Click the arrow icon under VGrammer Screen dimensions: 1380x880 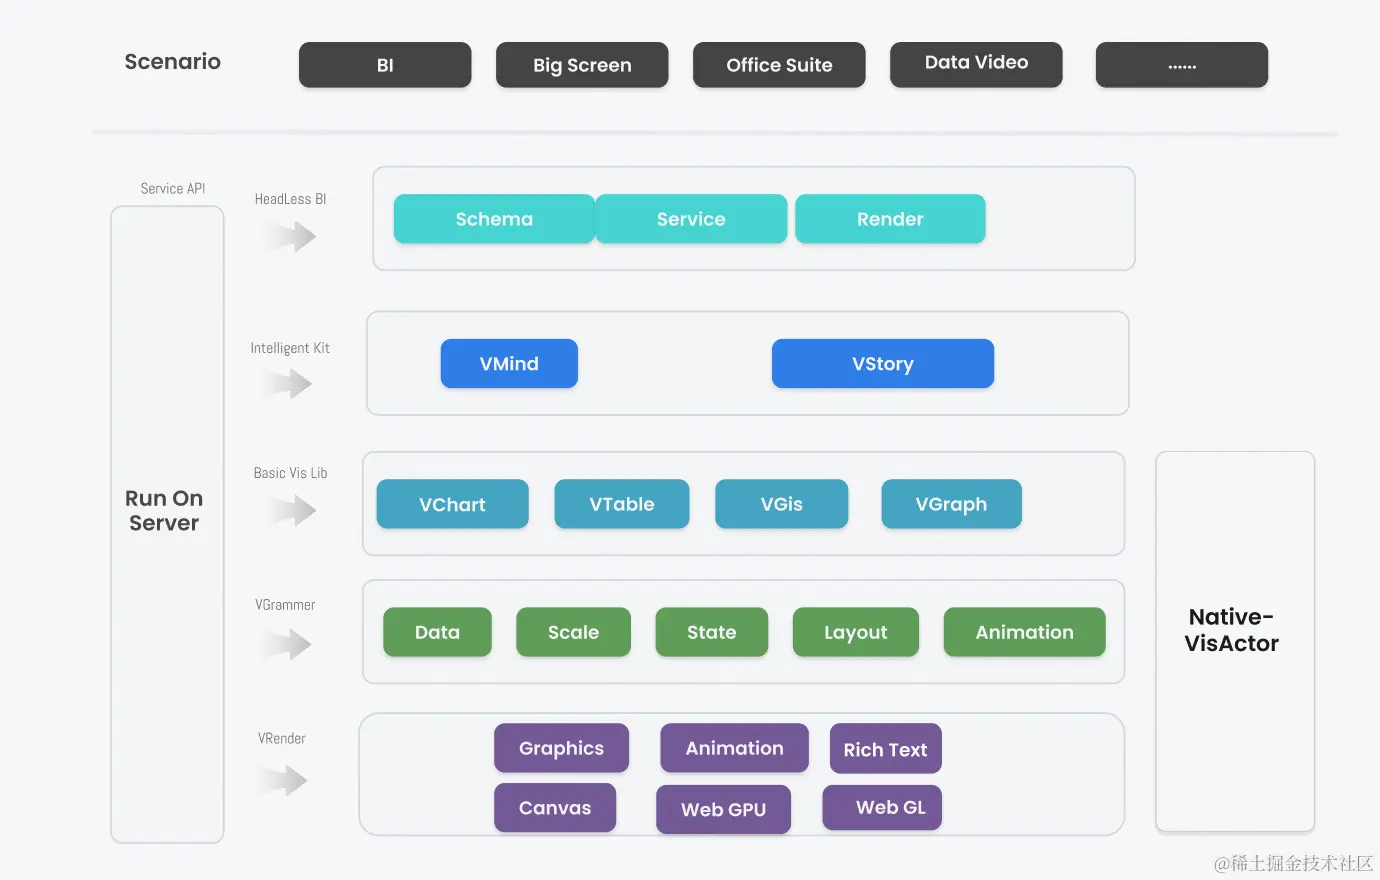coord(287,644)
